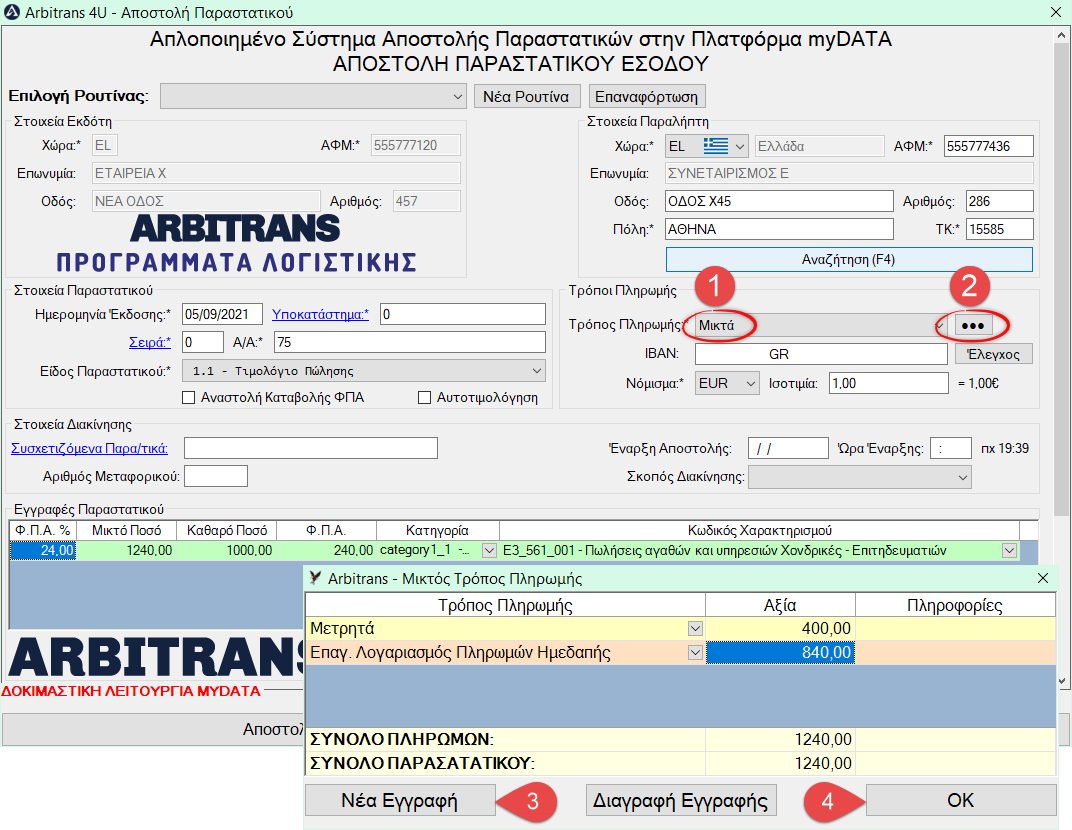Confirm the payment dialog with OK

961,800
